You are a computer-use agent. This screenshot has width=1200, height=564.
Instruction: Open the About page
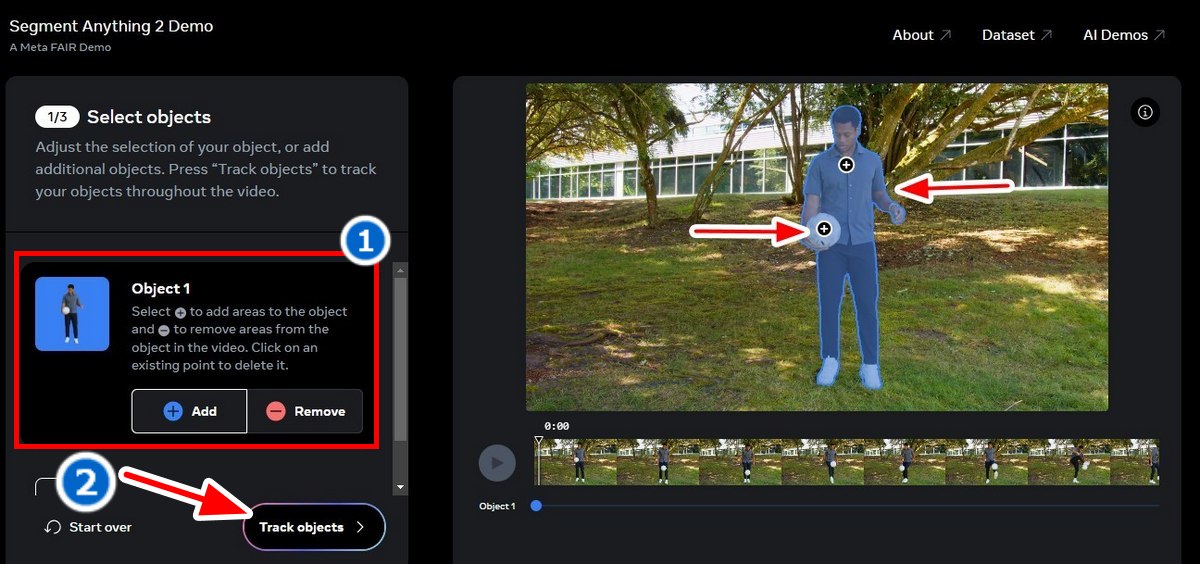(912, 35)
